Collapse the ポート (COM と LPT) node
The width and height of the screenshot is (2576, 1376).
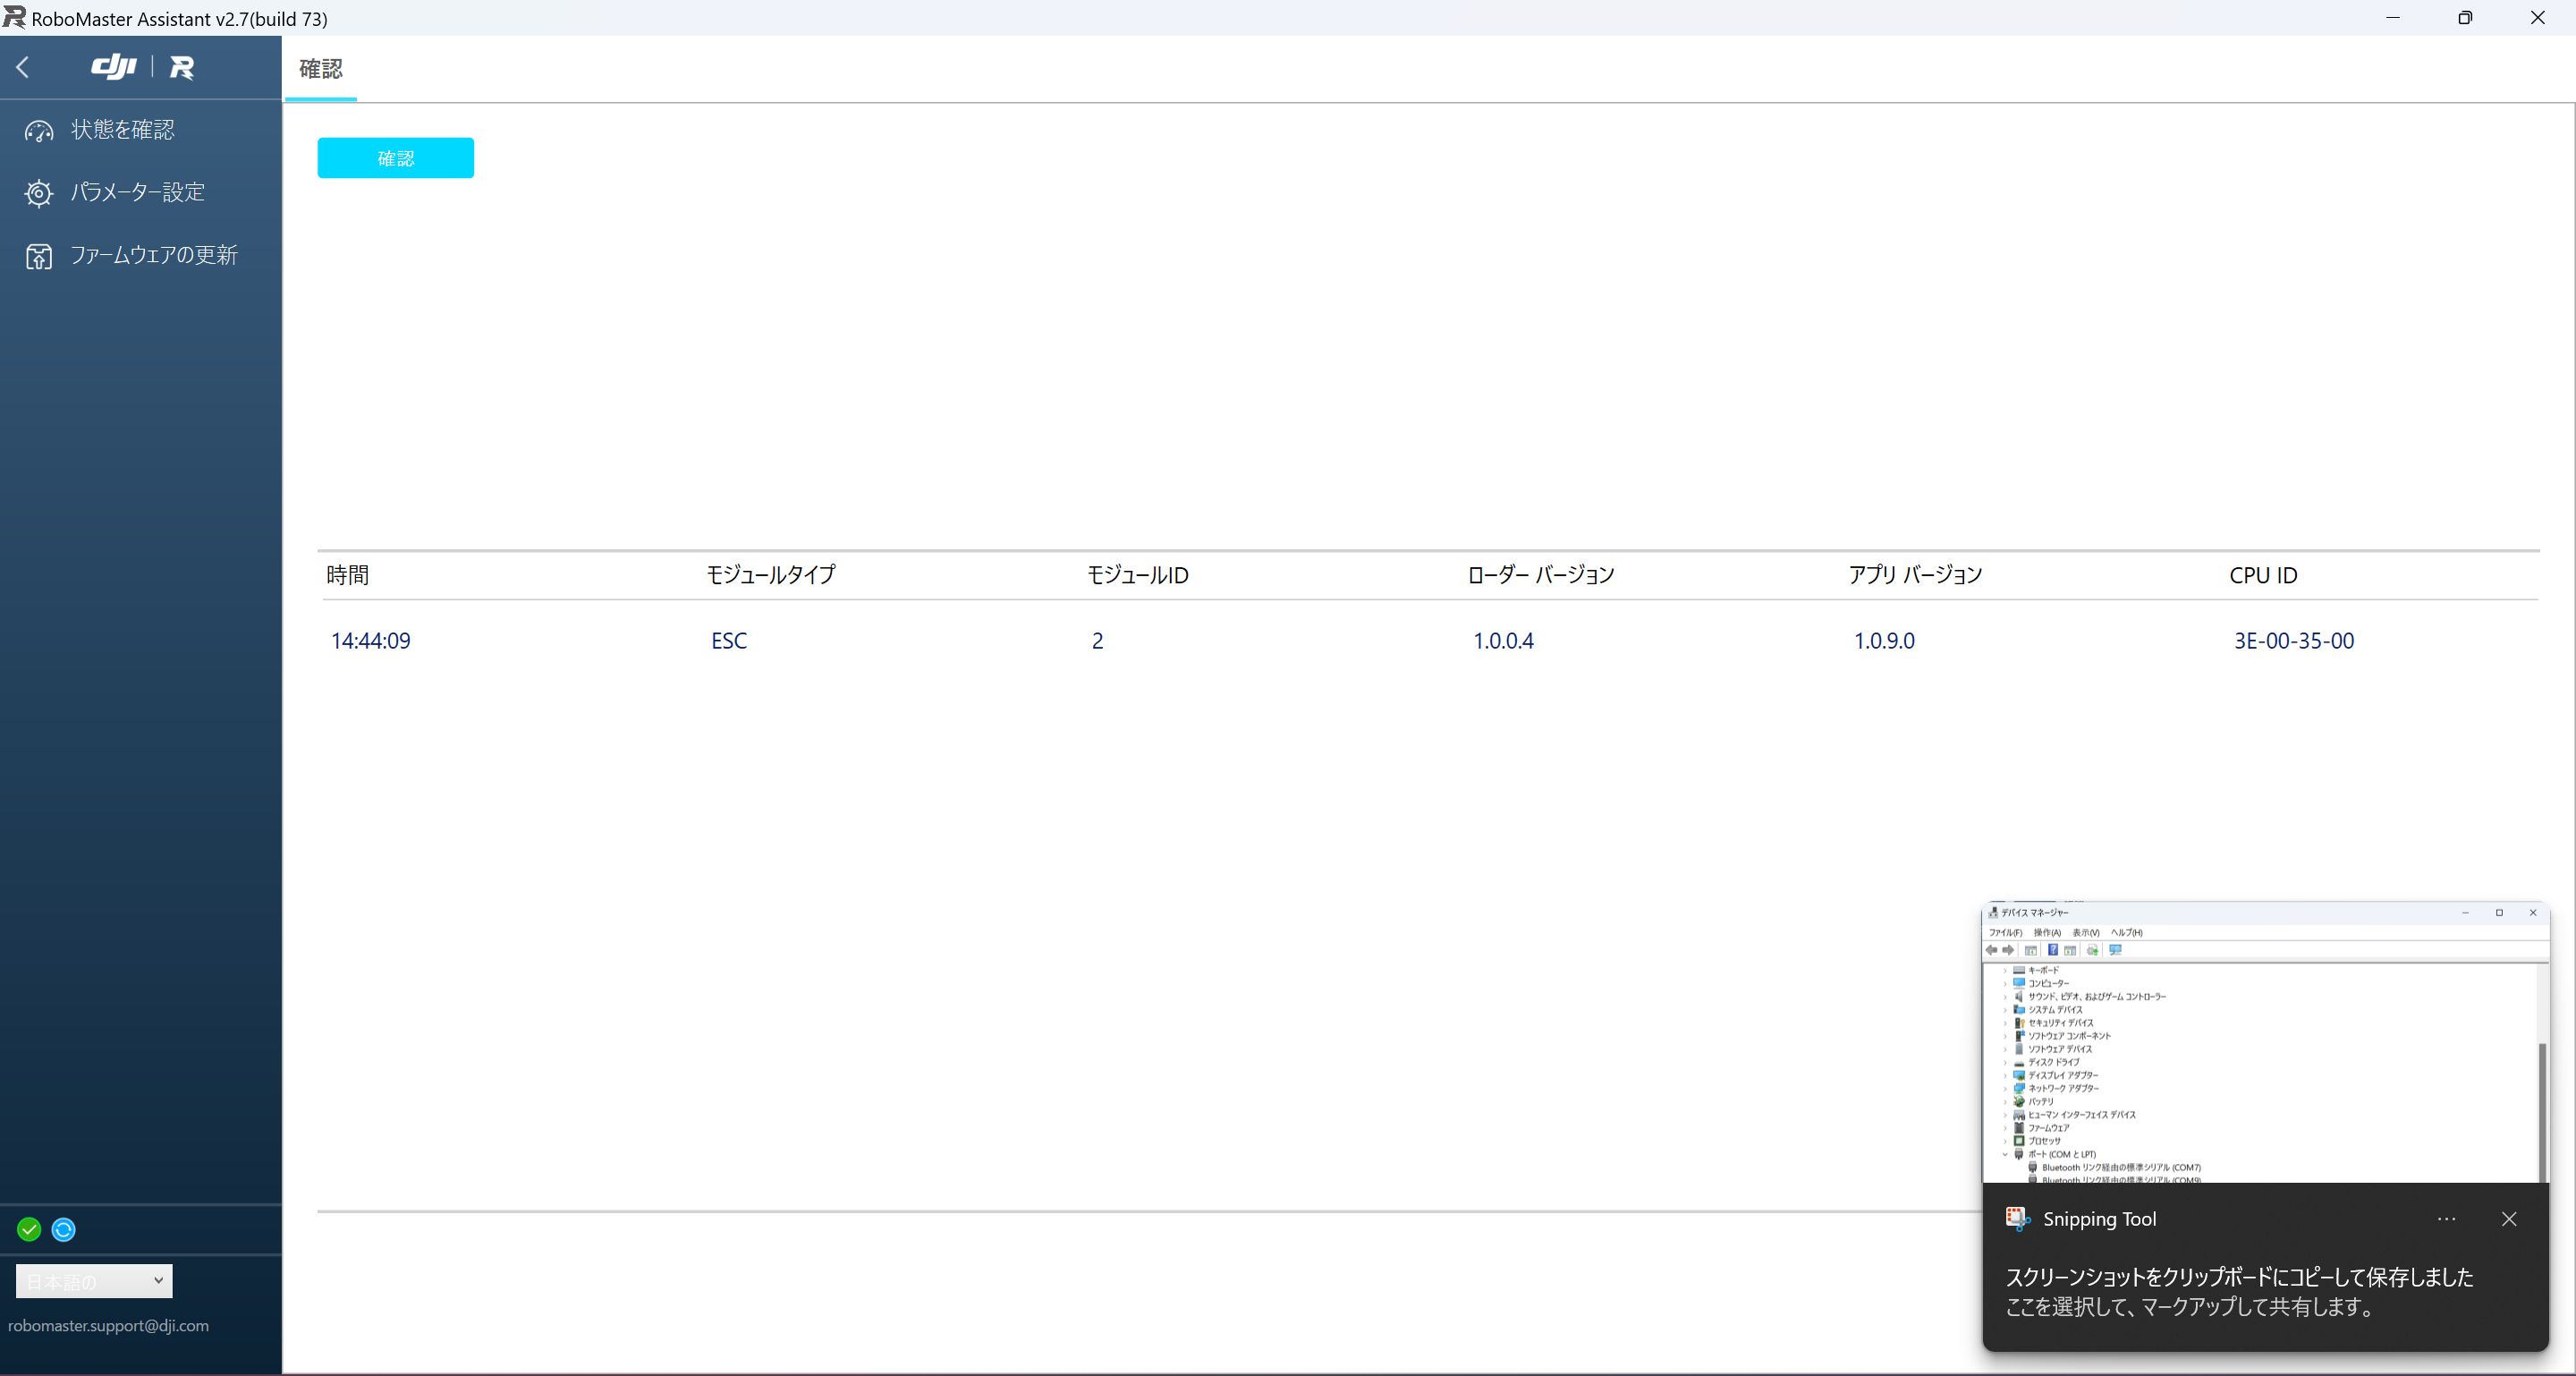(2005, 1154)
